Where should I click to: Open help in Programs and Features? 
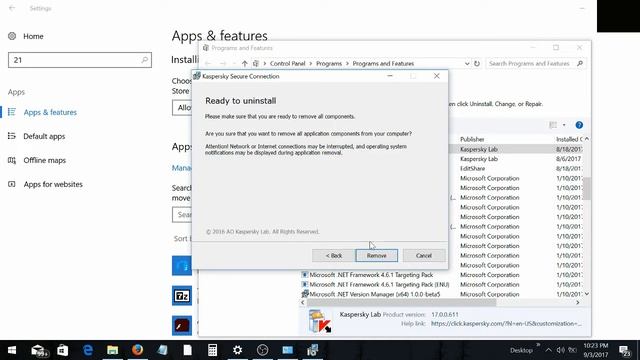click(x=579, y=125)
